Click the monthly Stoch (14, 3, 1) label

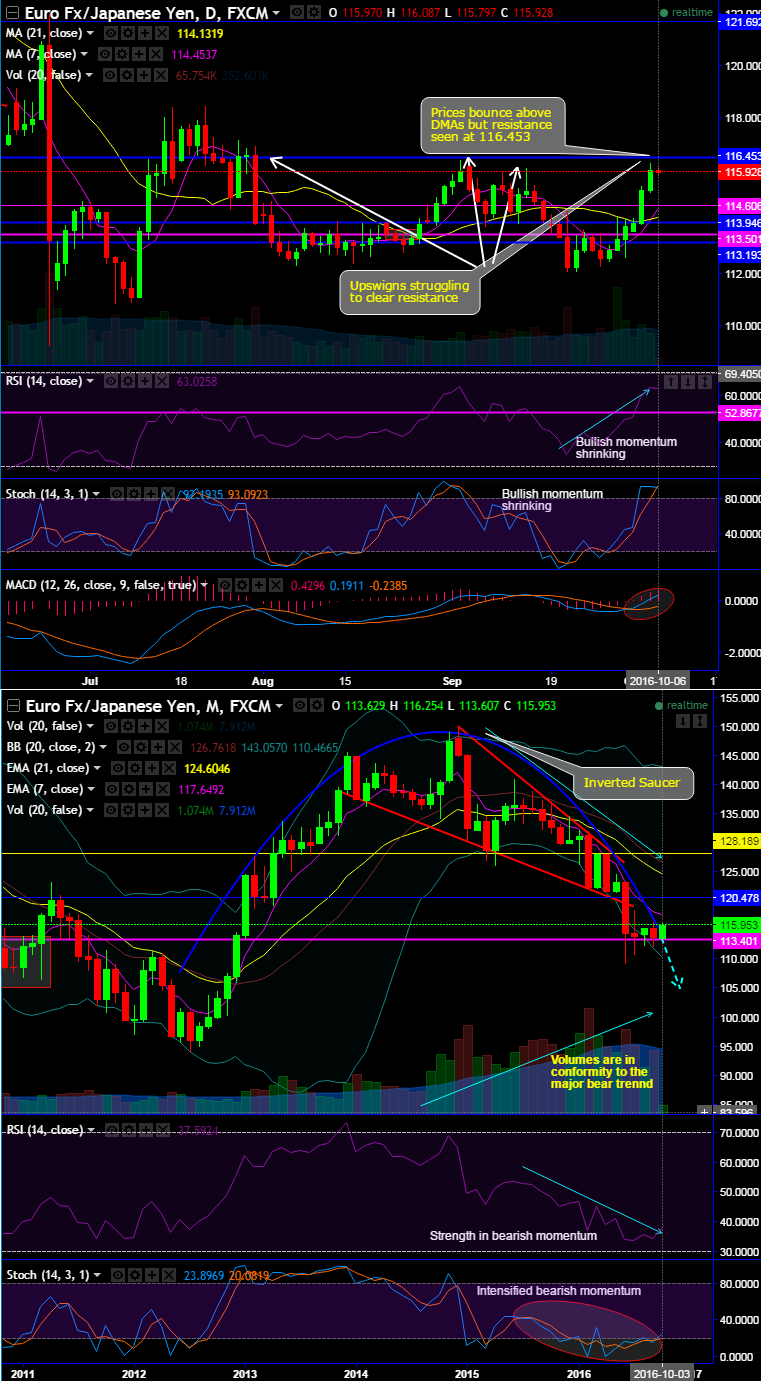(45, 1274)
